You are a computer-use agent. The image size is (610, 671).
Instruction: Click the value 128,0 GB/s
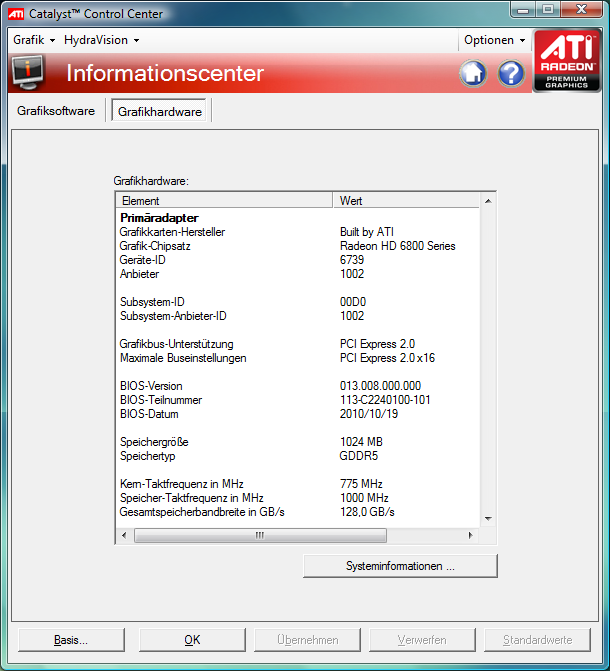coord(367,512)
